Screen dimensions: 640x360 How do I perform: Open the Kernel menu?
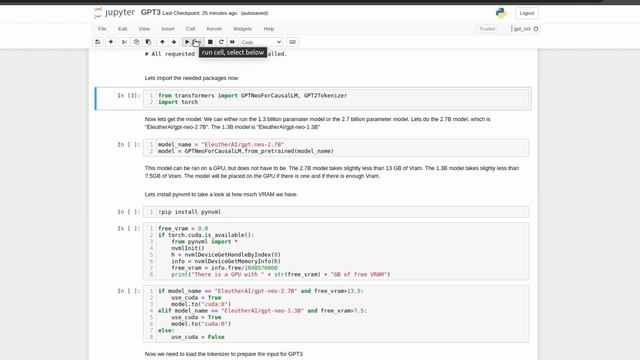click(x=214, y=29)
